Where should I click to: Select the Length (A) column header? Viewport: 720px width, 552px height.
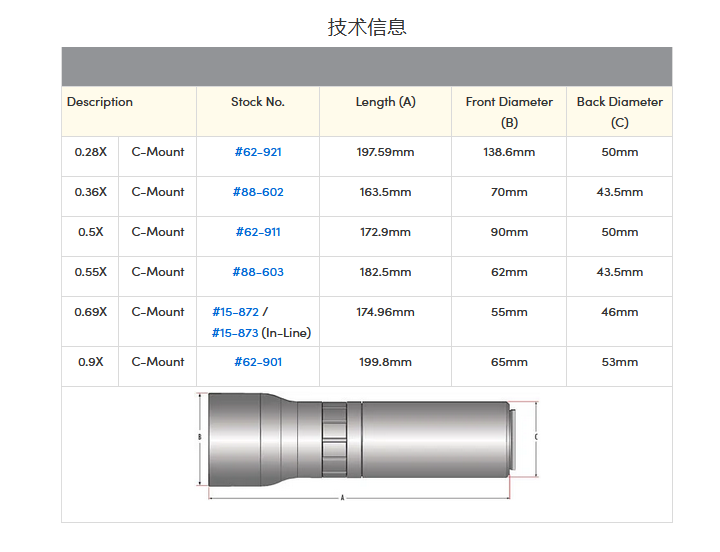pos(385,102)
